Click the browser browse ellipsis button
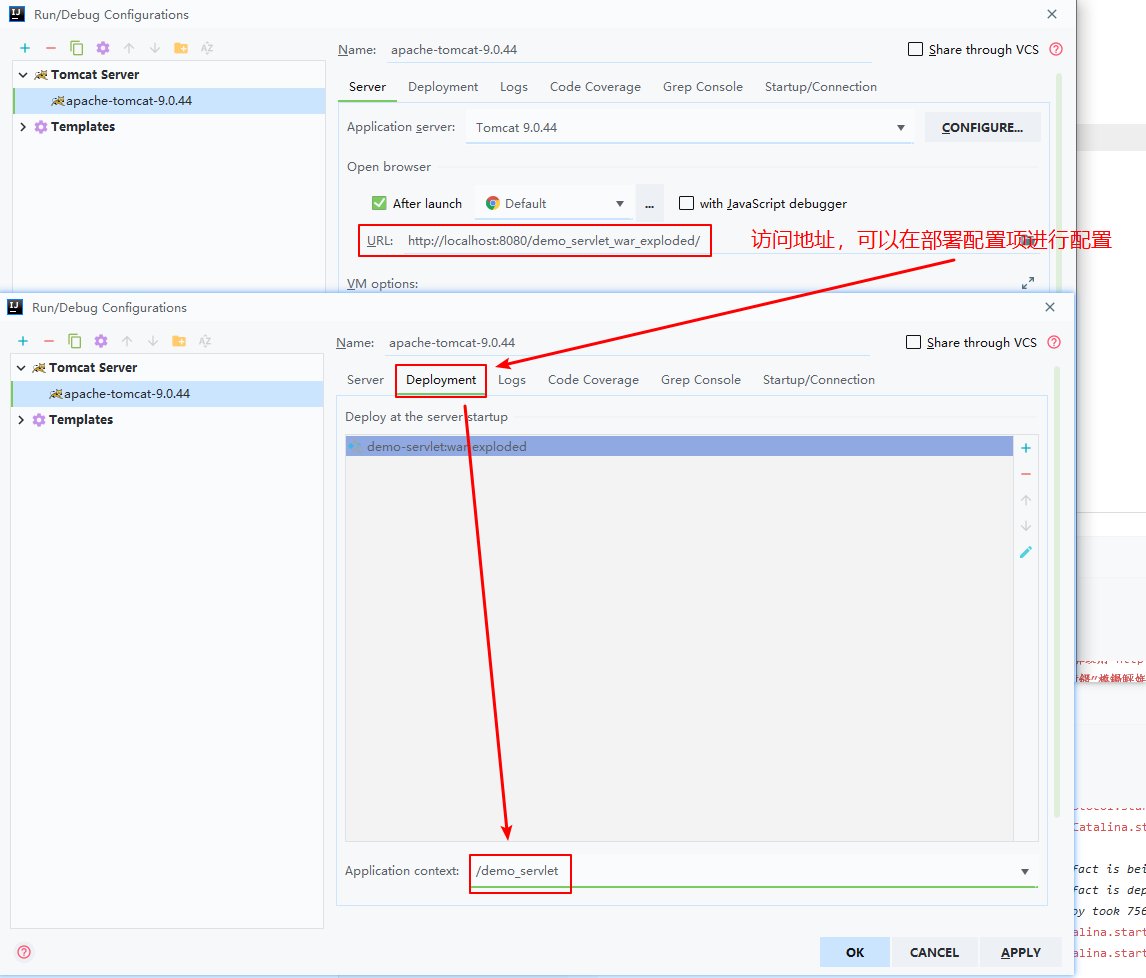The image size is (1146, 978). coord(649,204)
